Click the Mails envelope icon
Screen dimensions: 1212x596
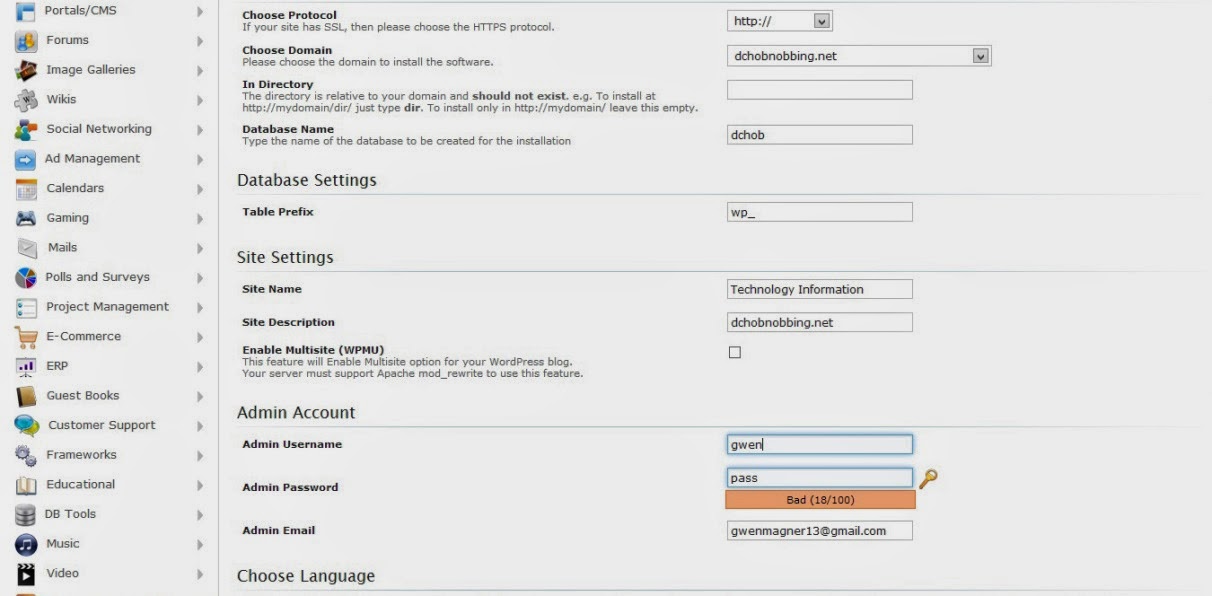point(26,248)
